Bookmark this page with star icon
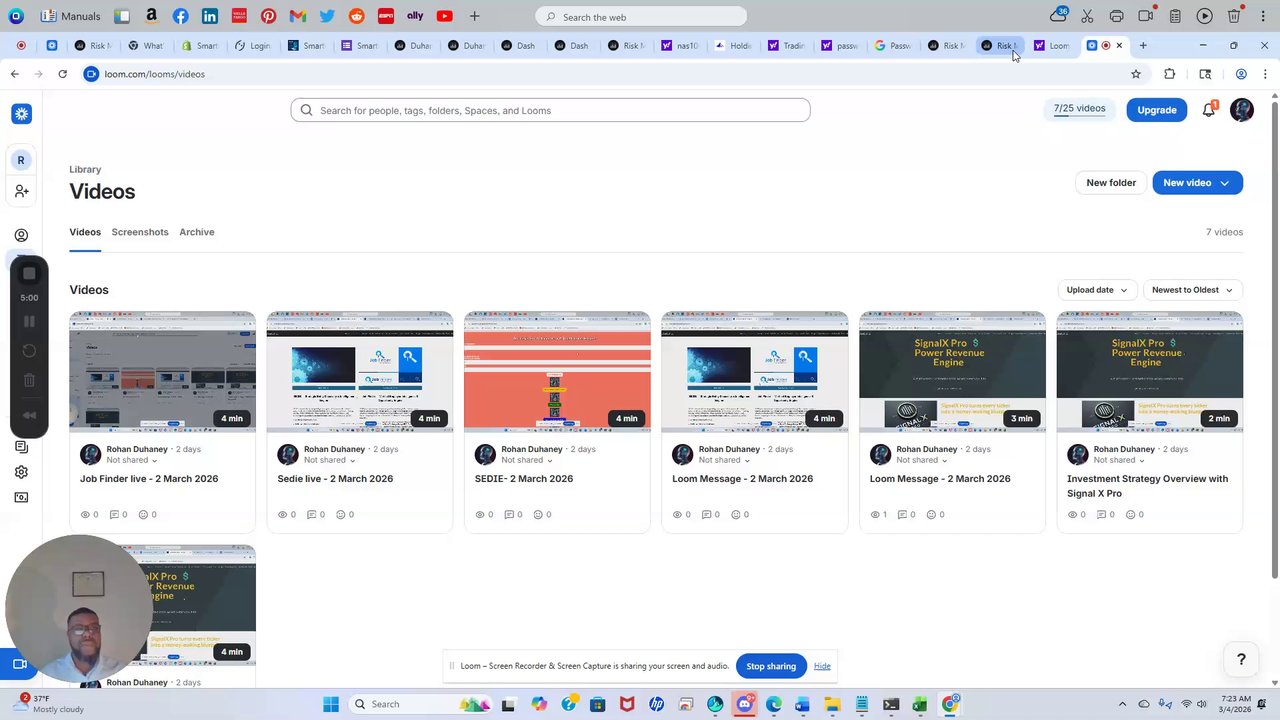The height and width of the screenshot is (720, 1280). click(1136, 74)
